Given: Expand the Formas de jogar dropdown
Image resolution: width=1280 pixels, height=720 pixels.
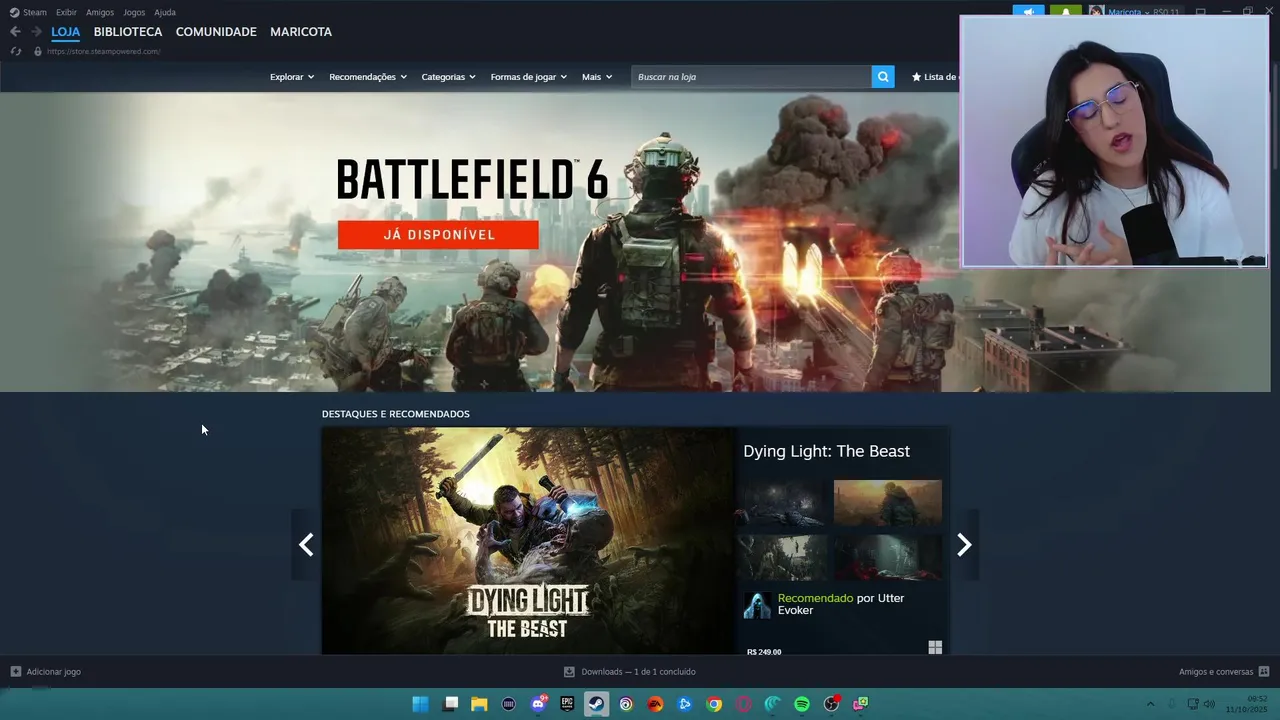Looking at the screenshot, I should 528,77.
